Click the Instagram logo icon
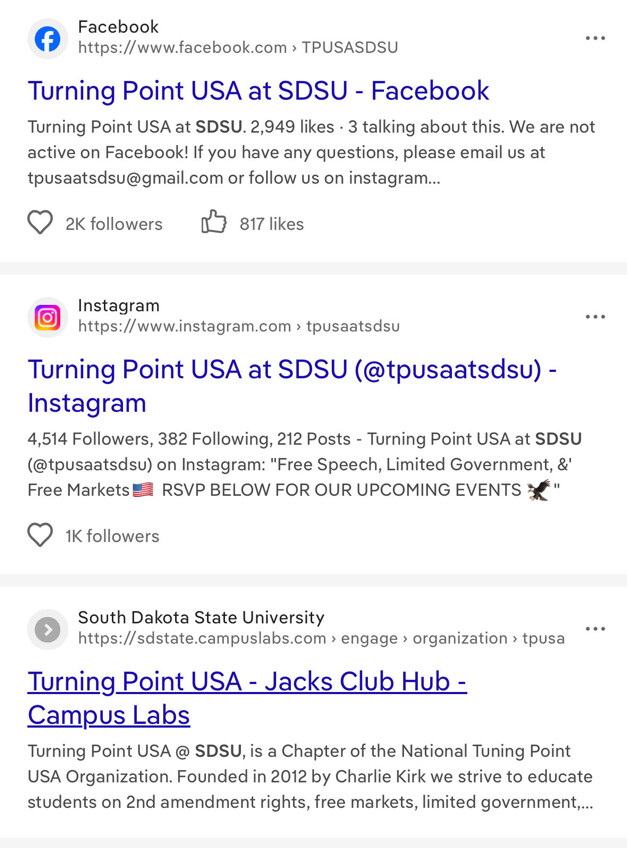The height and width of the screenshot is (848, 627). pyautogui.click(x=47, y=317)
